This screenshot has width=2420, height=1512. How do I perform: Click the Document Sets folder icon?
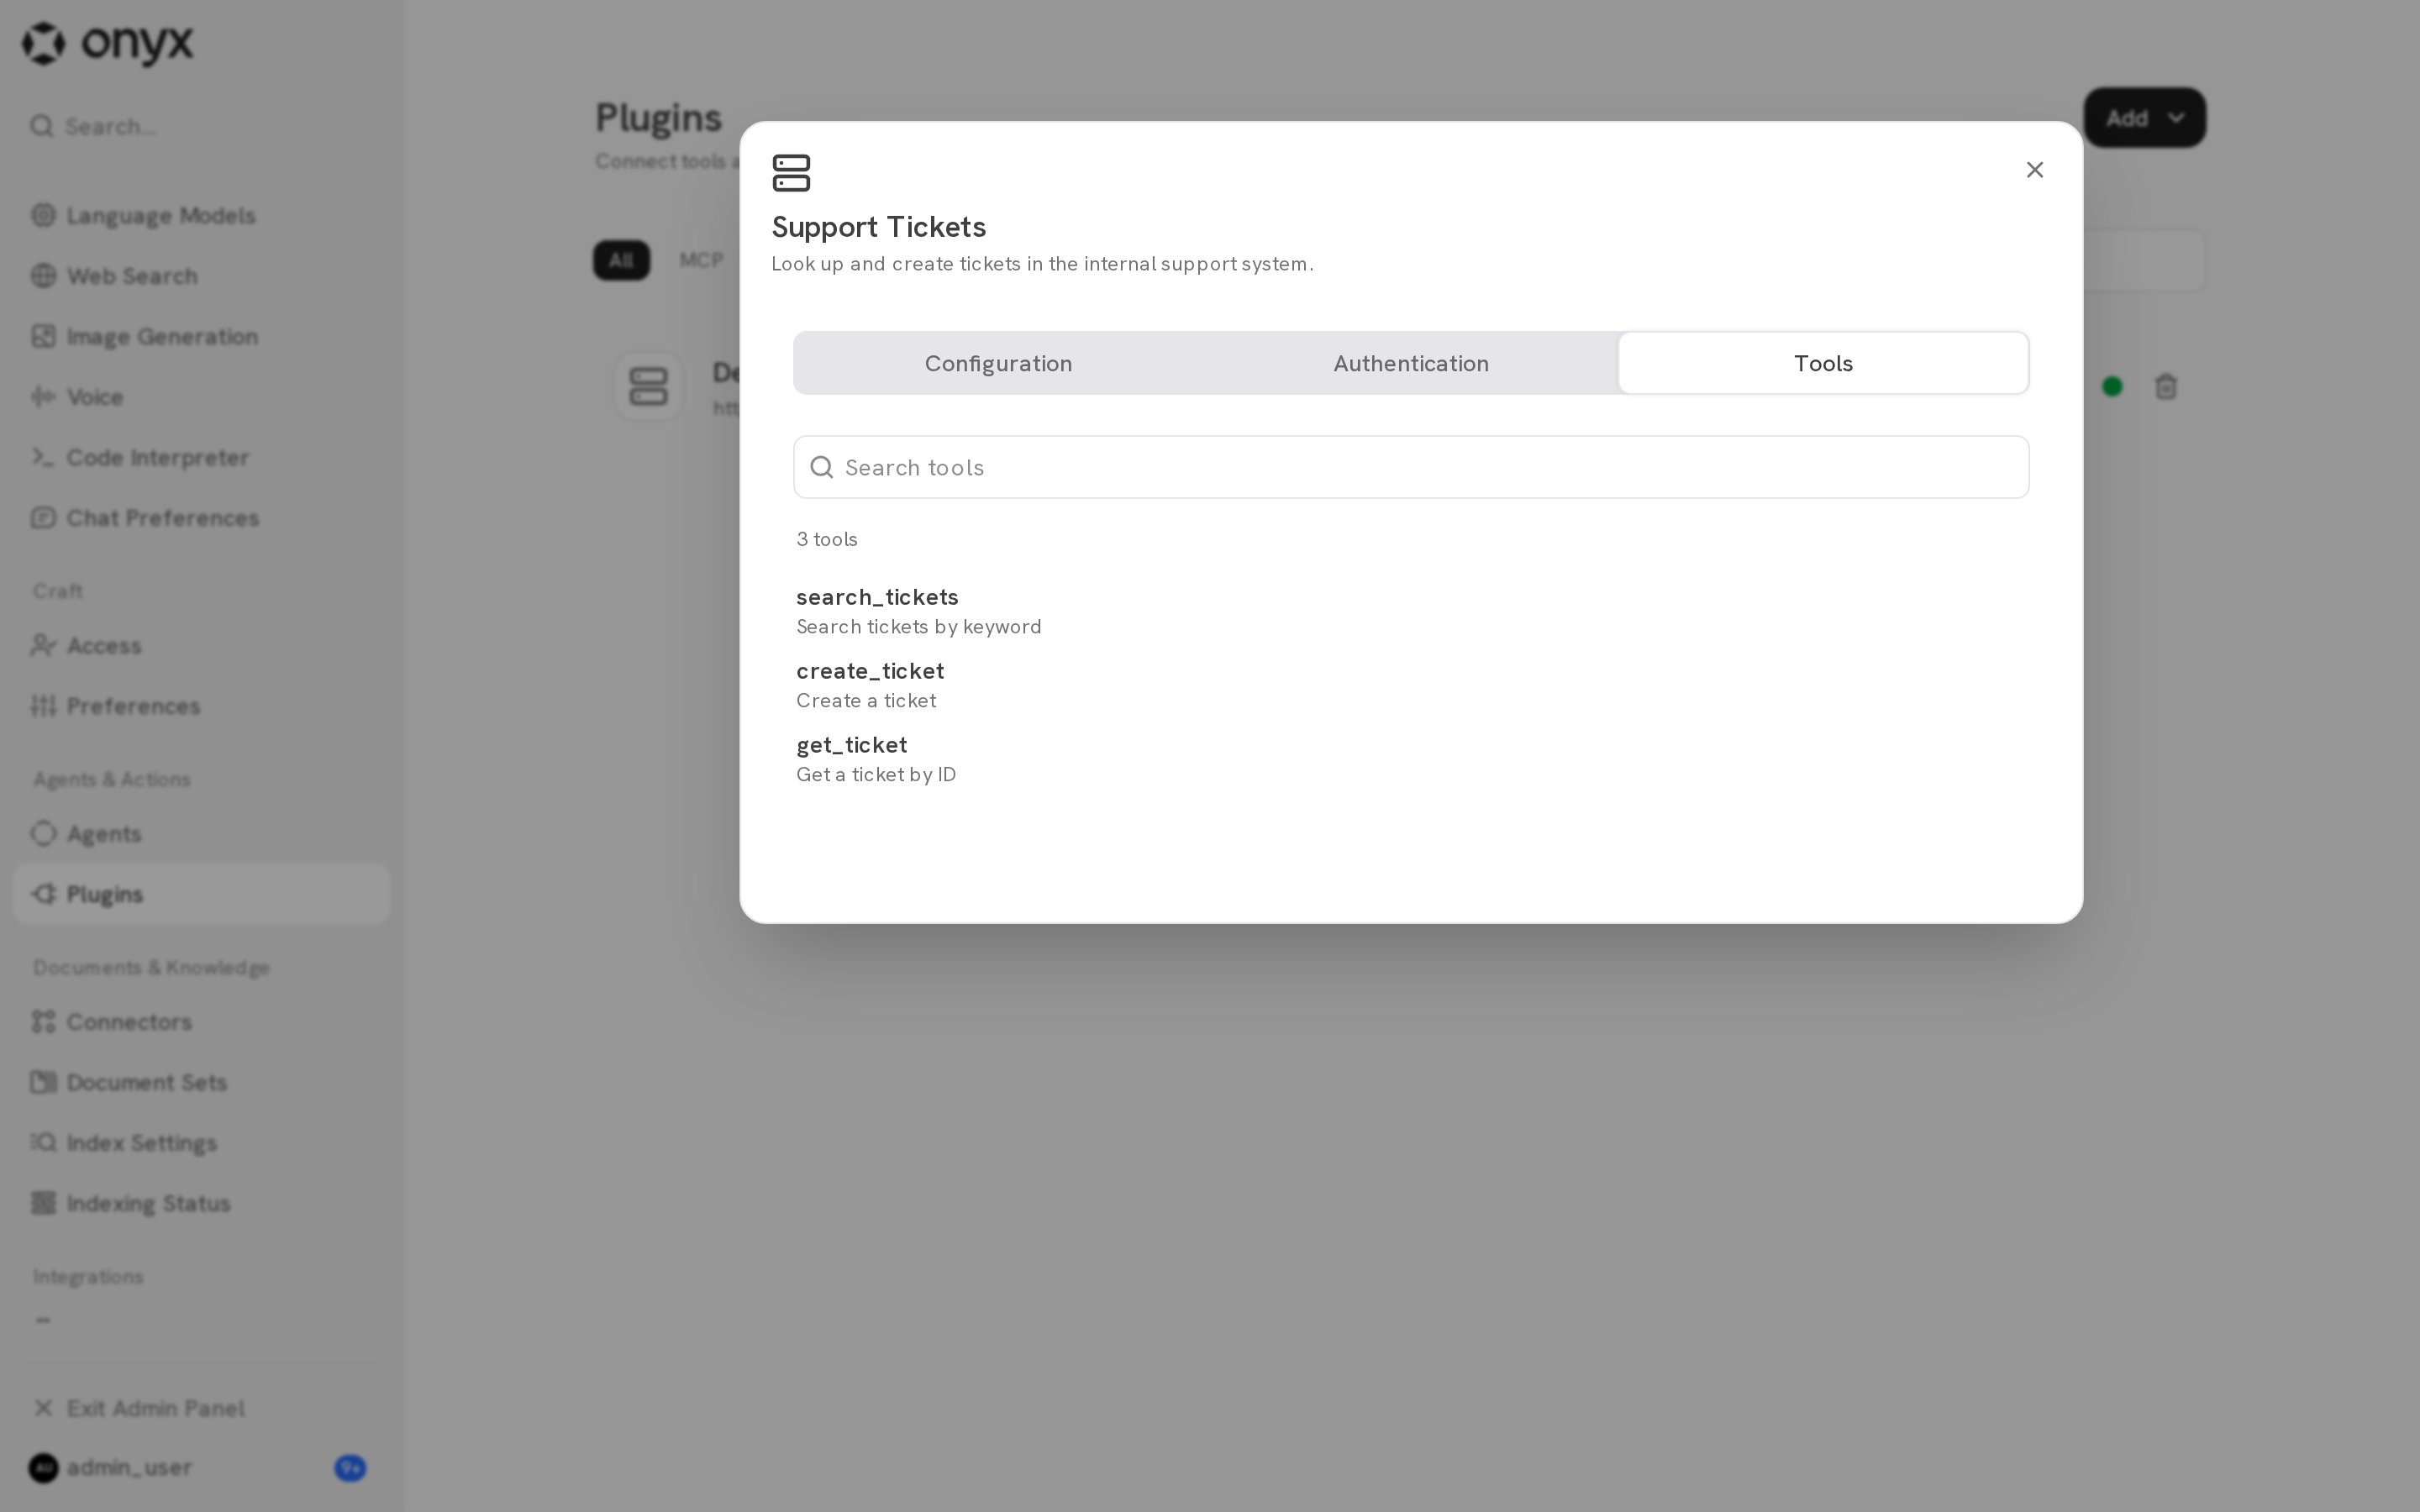coord(43,1082)
